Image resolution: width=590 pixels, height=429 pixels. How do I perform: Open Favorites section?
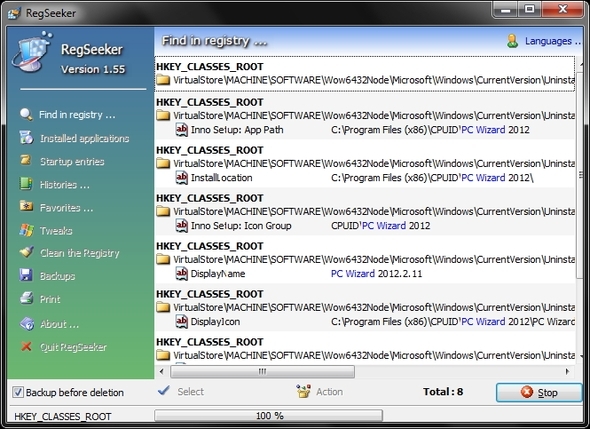click(66, 208)
